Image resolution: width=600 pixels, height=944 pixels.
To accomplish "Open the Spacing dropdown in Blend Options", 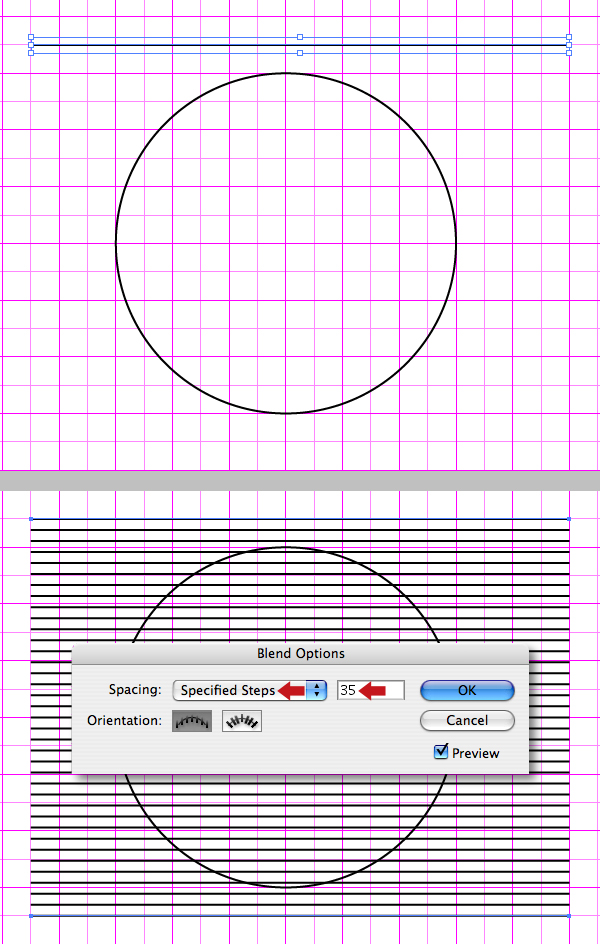I will [x=249, y=690].
